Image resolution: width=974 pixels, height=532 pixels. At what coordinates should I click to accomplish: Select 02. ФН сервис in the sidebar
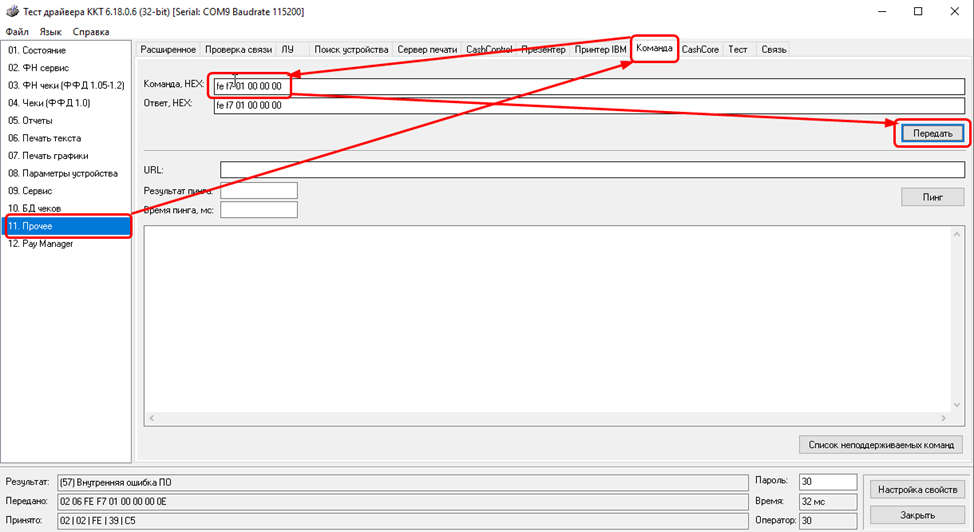coord(39,67)
